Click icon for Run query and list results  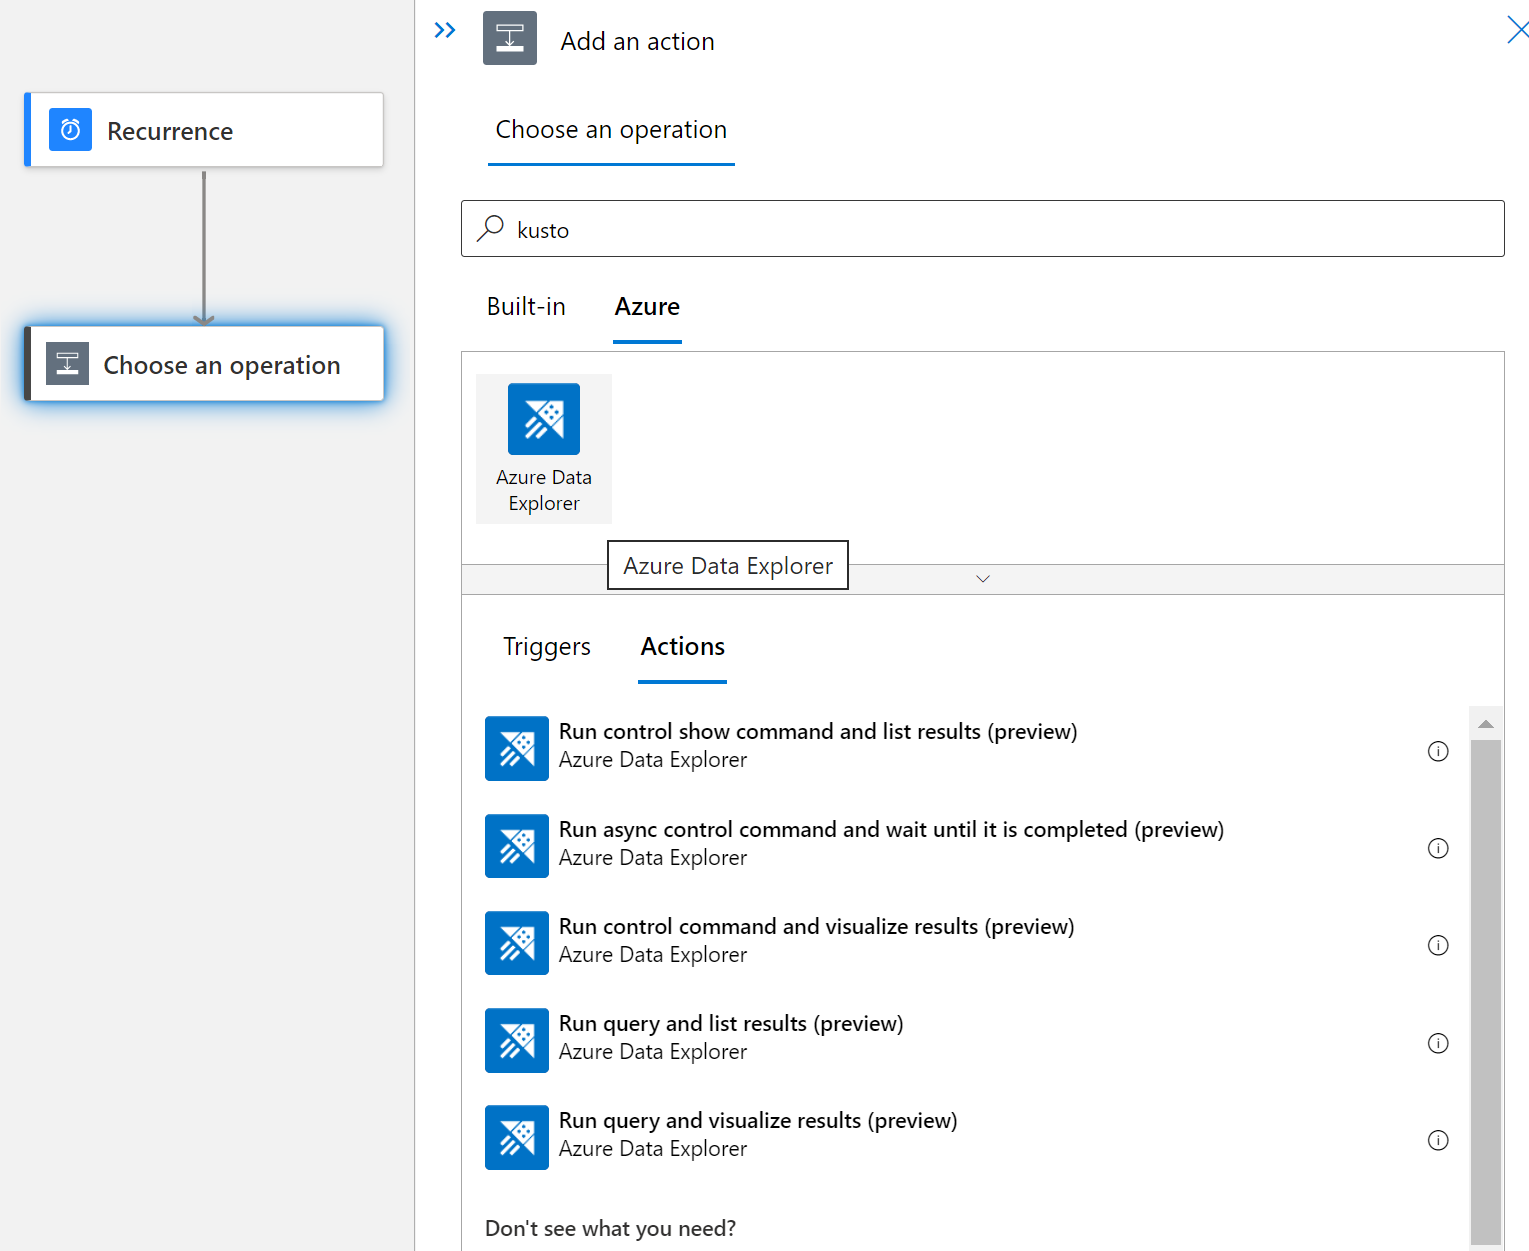point(517,1040)
